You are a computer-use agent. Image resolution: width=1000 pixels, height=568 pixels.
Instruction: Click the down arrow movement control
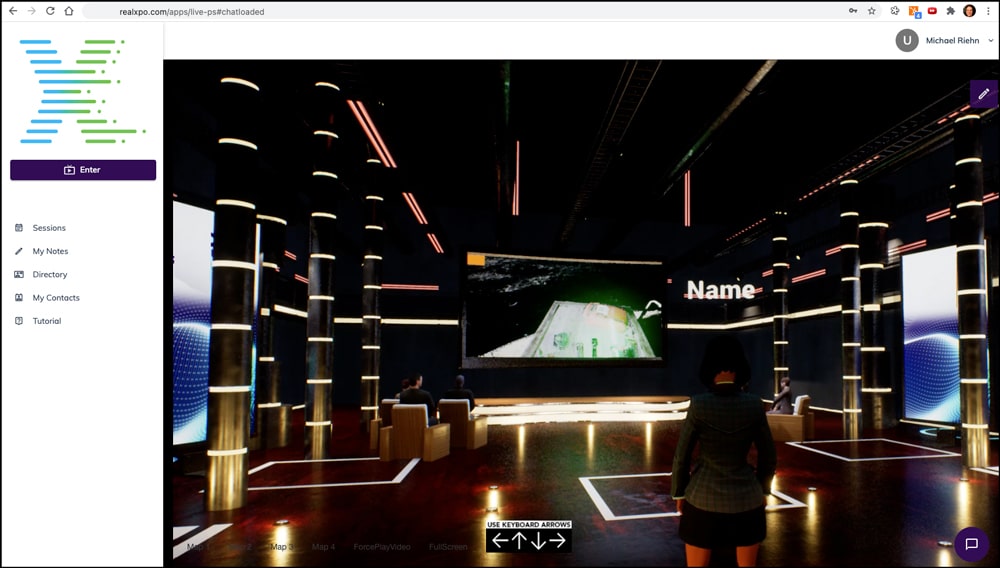[538, 541]
